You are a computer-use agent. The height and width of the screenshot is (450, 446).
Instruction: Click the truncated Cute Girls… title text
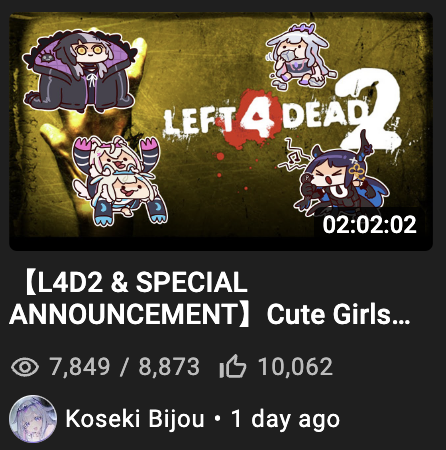pos(338,314)
